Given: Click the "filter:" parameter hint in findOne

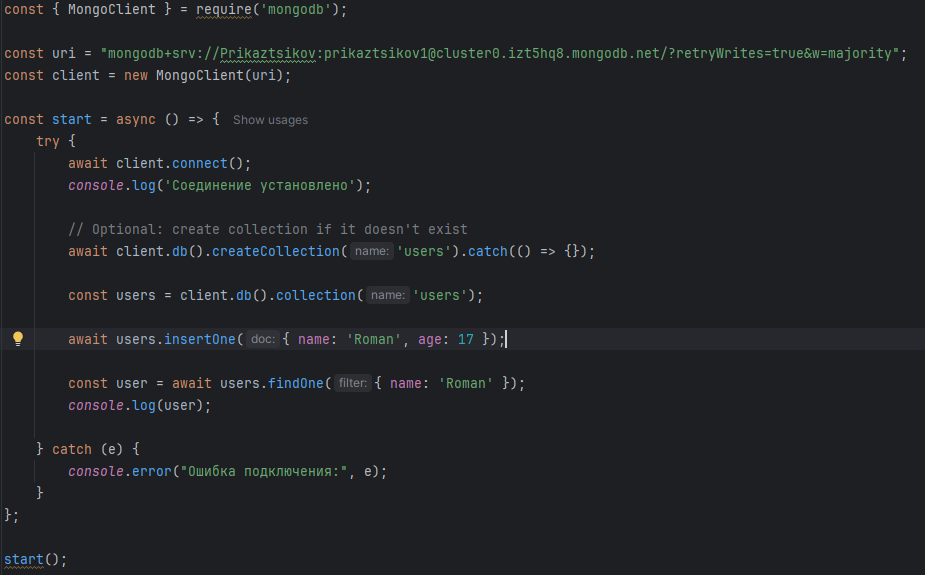Looking at the screenshot, I should coord(353,384).
